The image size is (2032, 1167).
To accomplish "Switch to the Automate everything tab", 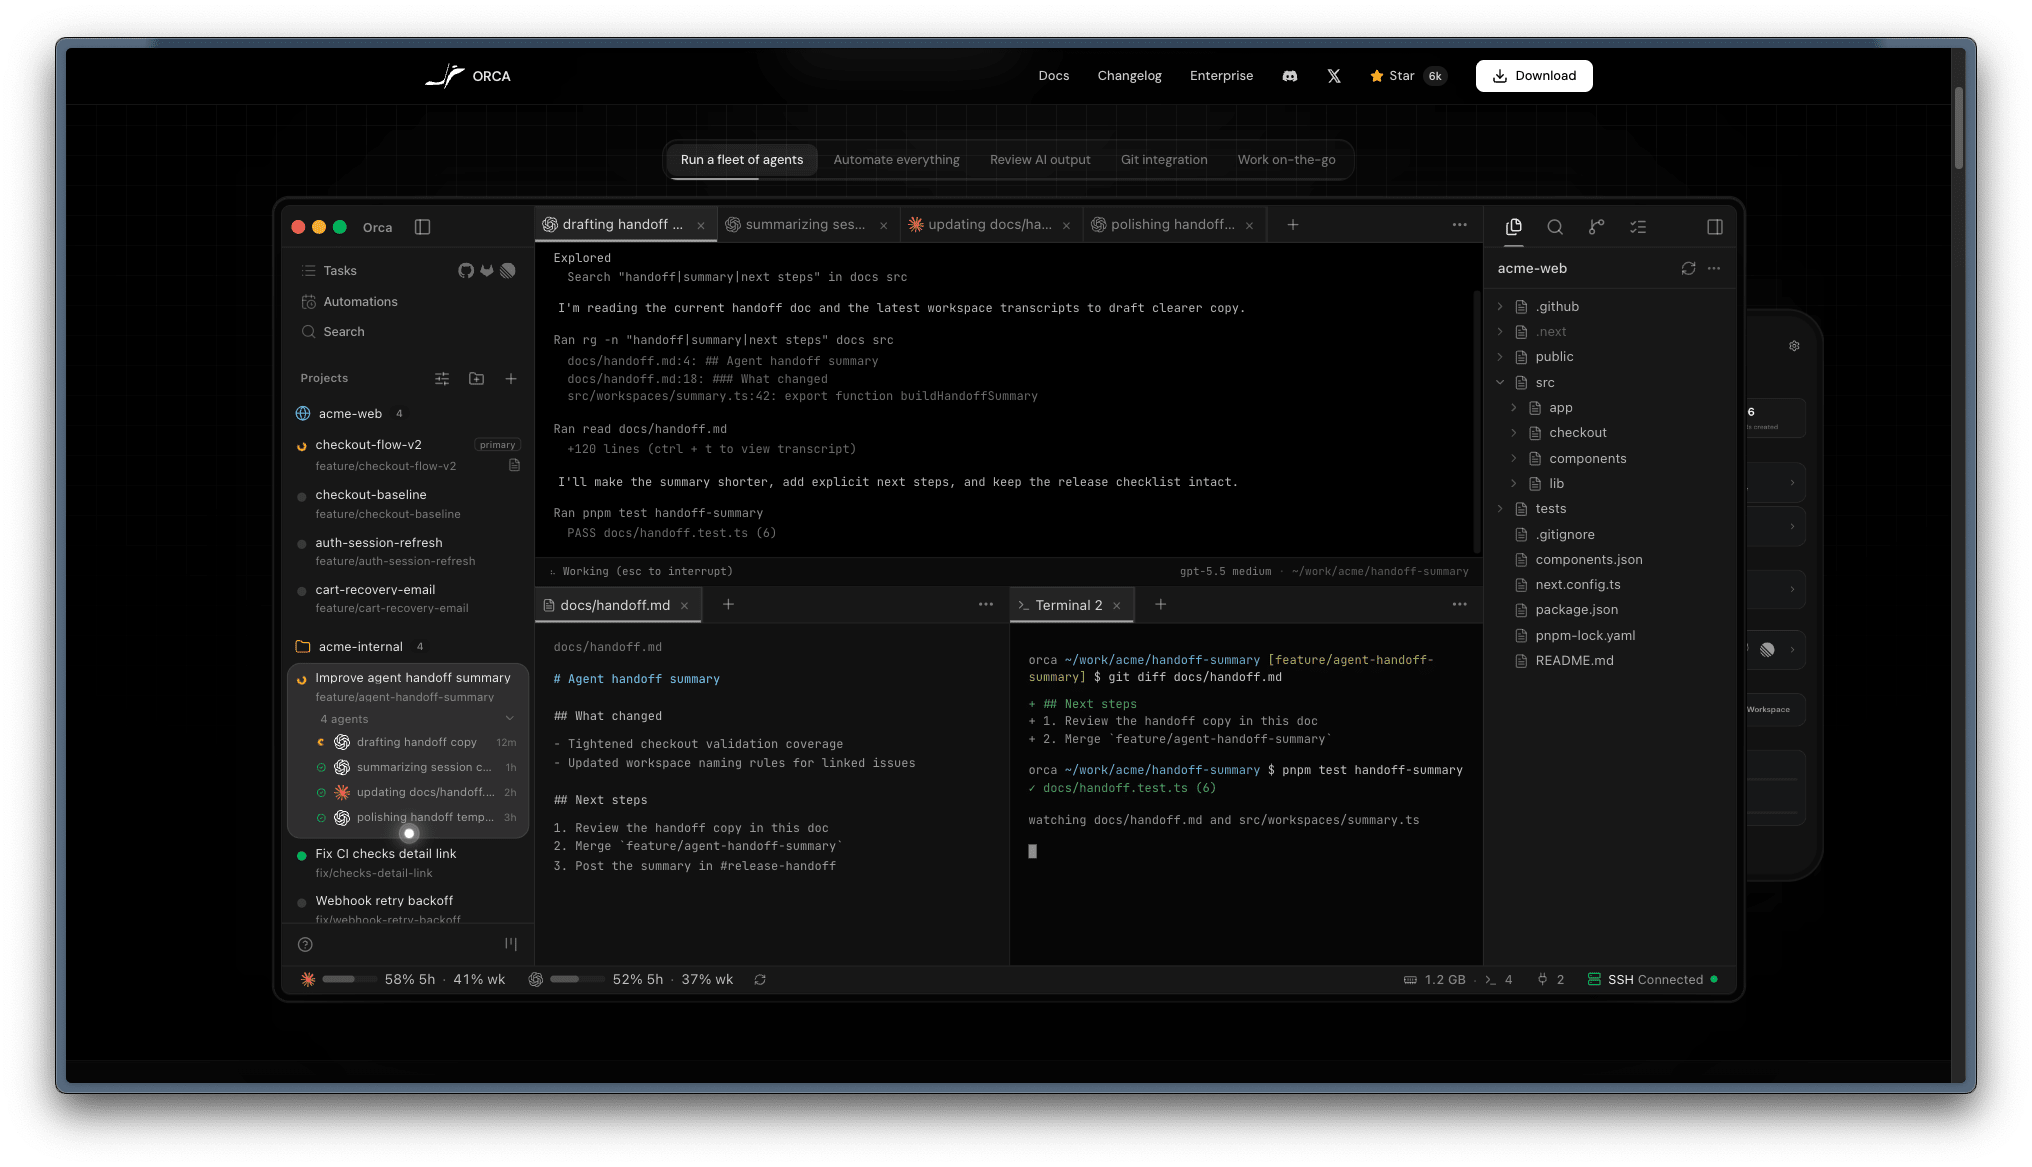I will tap(896, 160).
